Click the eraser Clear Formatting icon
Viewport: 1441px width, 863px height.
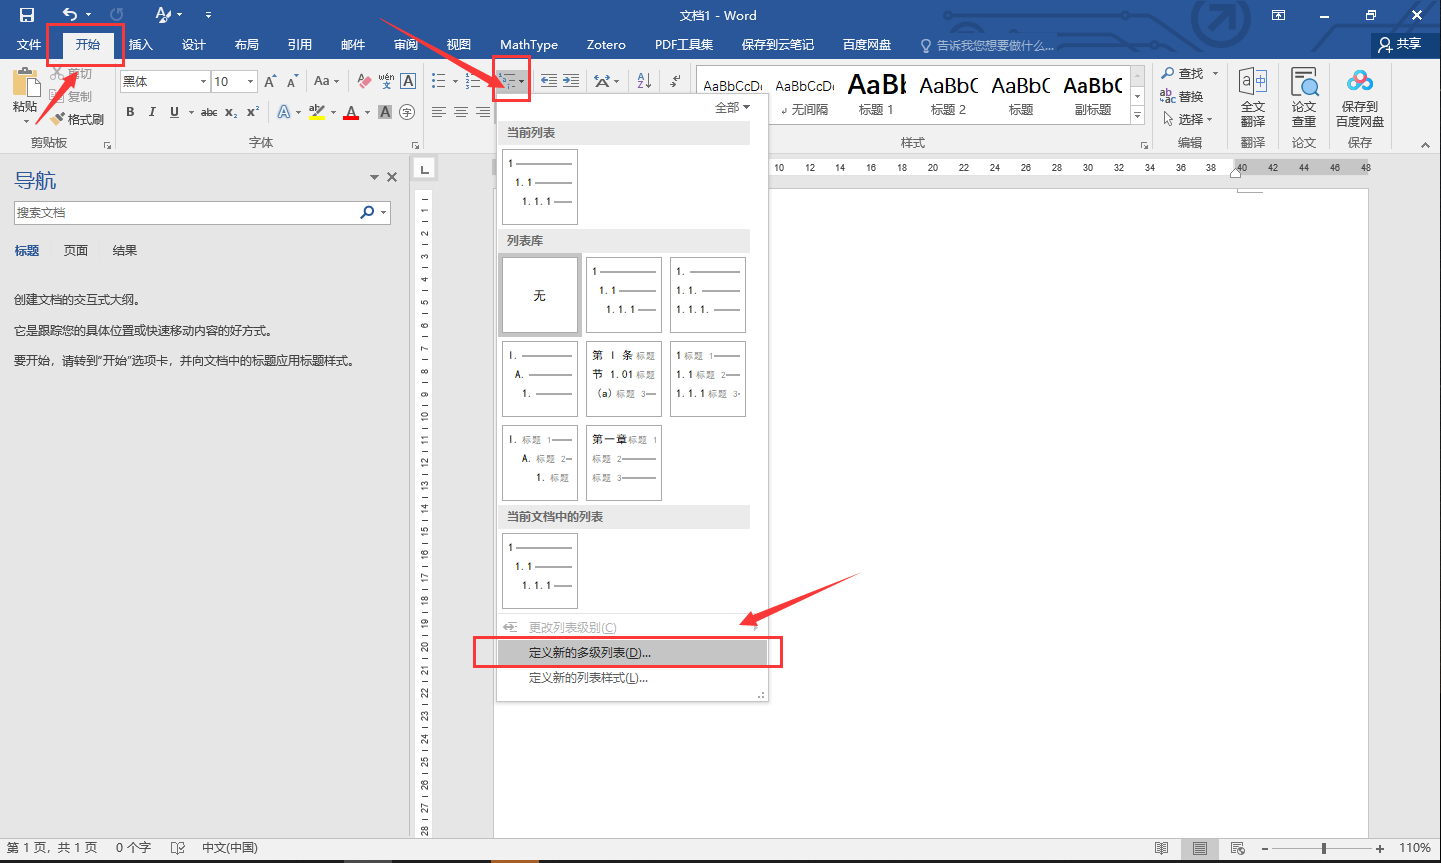pyautogui.click(x=364, y=82)
